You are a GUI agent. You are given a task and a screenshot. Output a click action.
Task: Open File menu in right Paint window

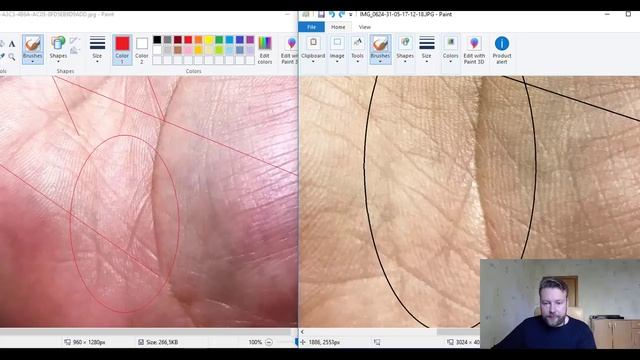(x=311, y=27)
